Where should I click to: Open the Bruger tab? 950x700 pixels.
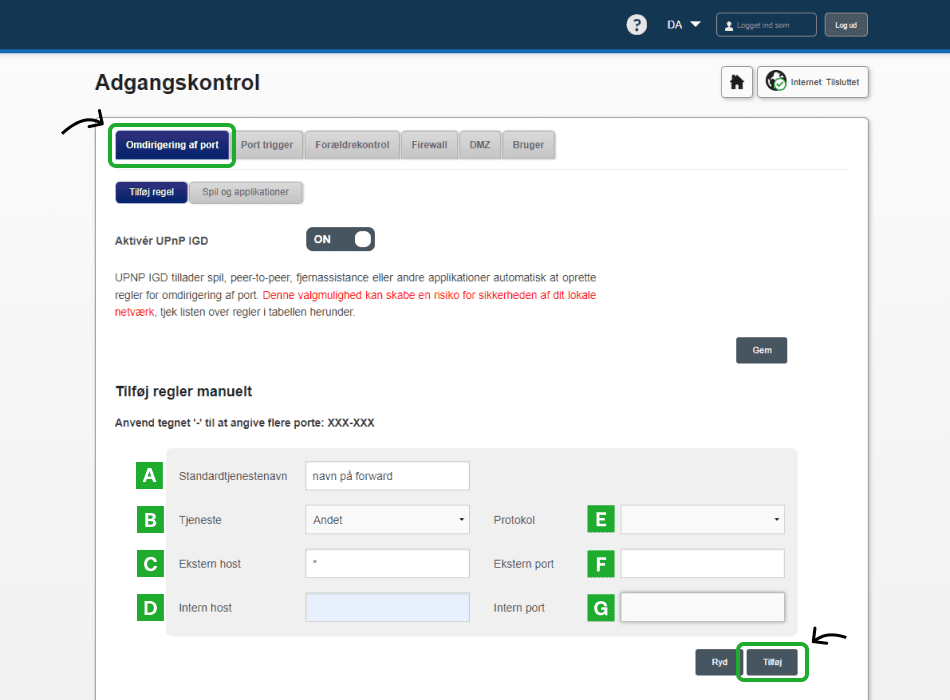pyautogui.click(x=528, y=145)
